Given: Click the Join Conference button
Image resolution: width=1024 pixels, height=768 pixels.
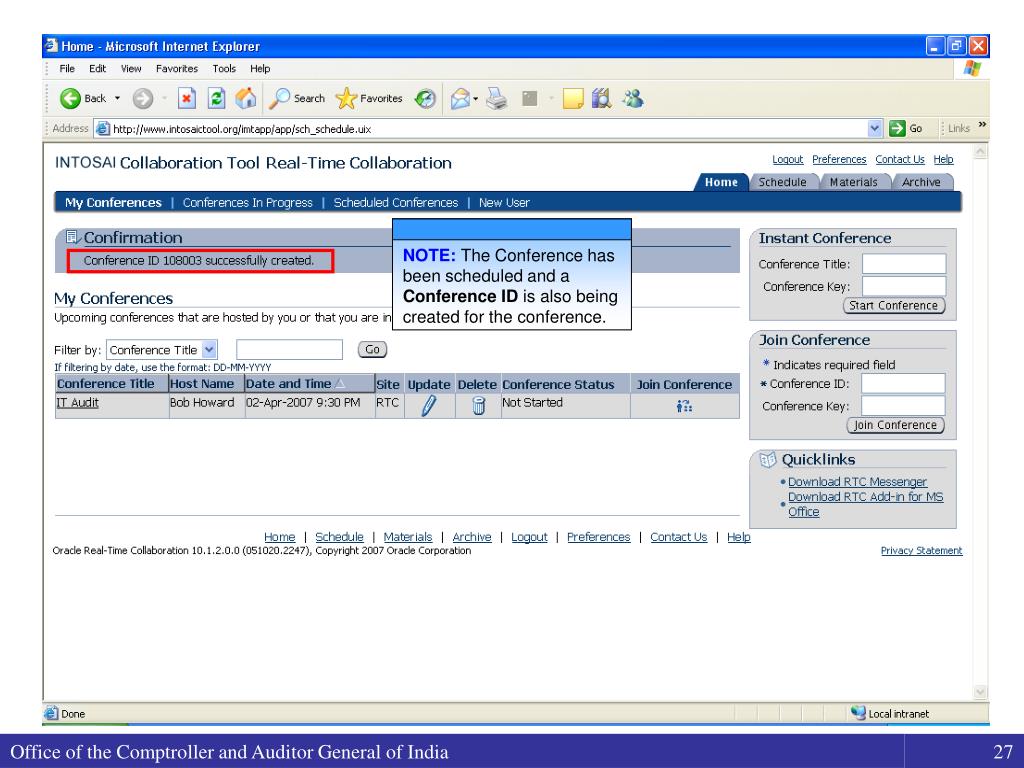Looking at the screenshot, I should tap(895, 425).
